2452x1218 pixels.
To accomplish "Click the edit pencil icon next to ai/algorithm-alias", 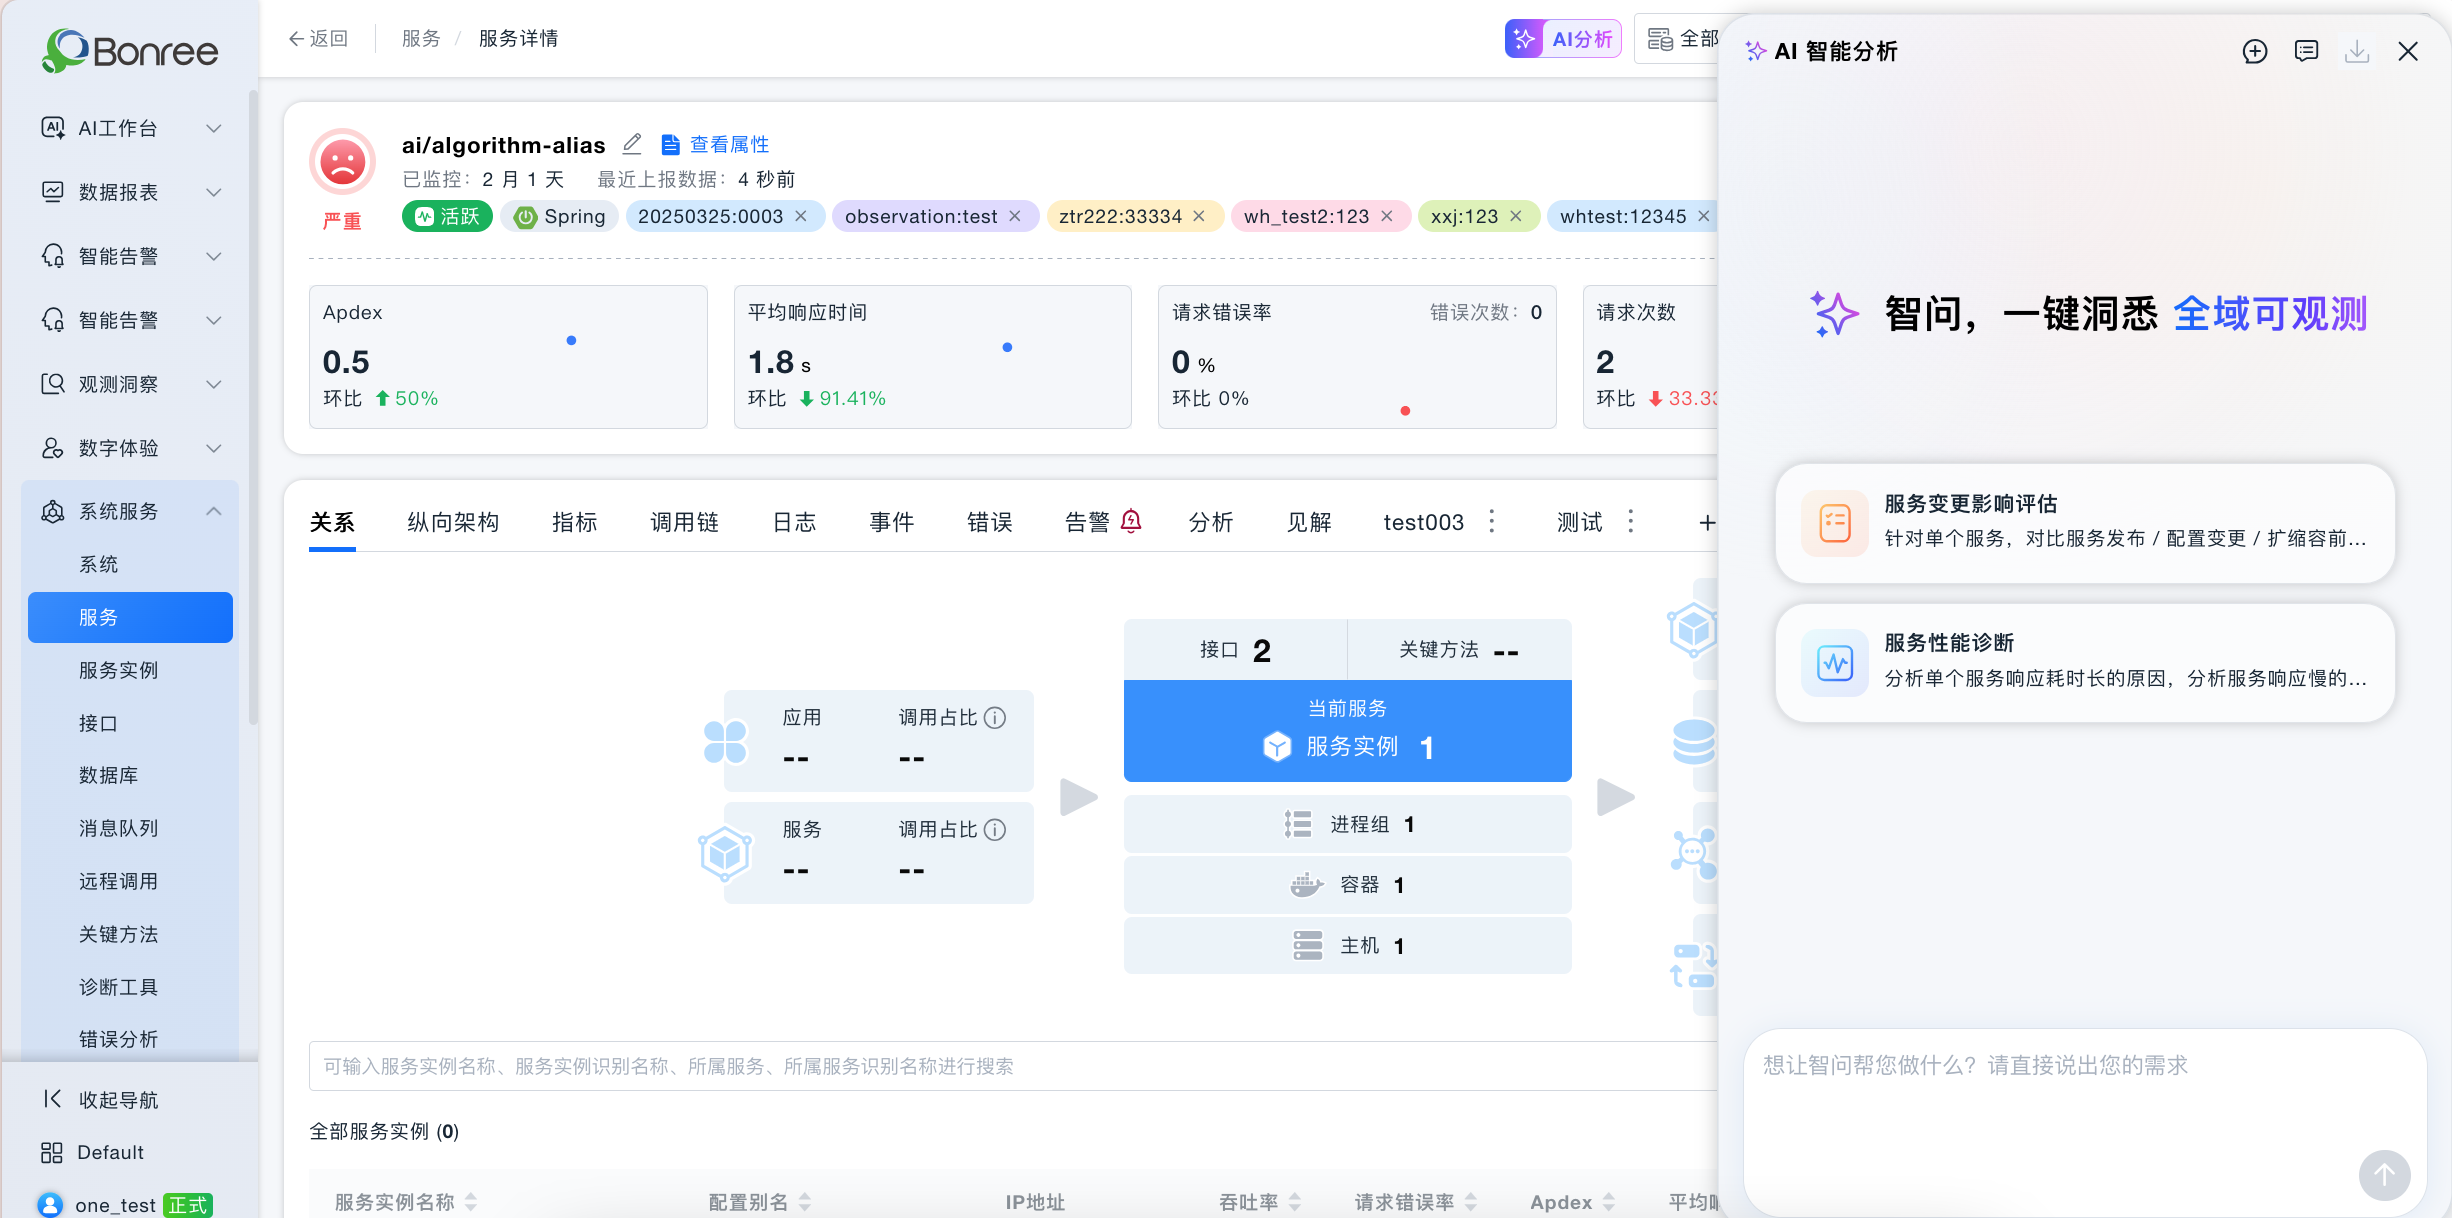I will (632, 144).
